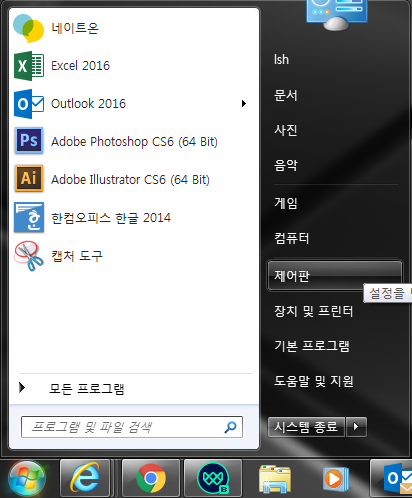Select the Outlook 2016 entry text
Image resolution: width=412 pixels, height=498 pixels.
tap(88, 104)
